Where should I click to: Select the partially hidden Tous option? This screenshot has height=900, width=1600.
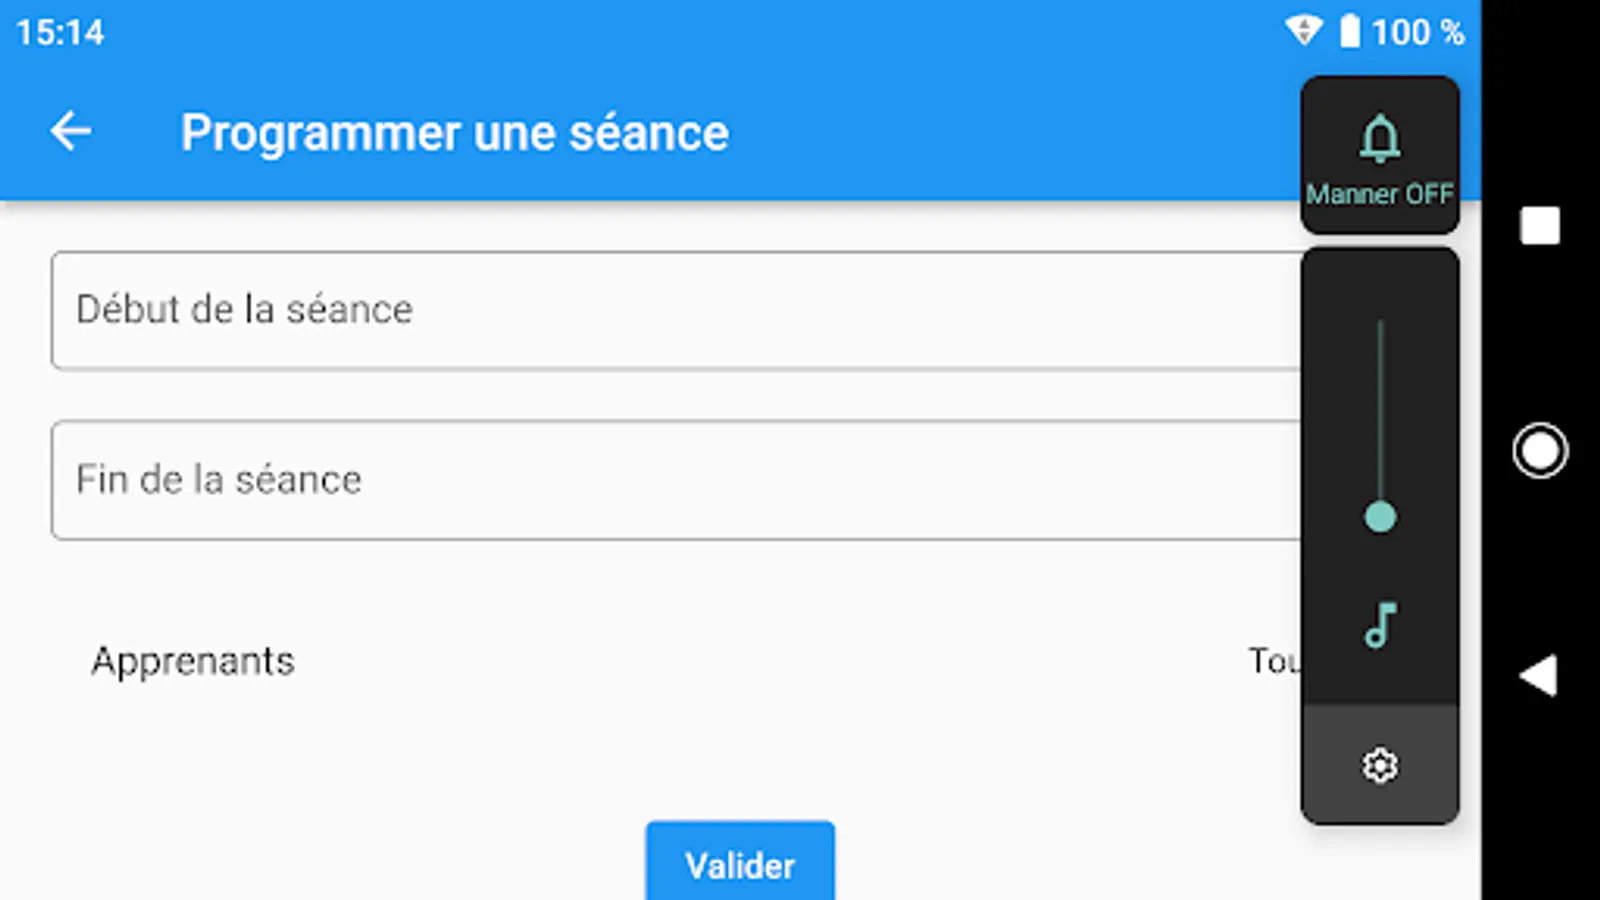1274,661
